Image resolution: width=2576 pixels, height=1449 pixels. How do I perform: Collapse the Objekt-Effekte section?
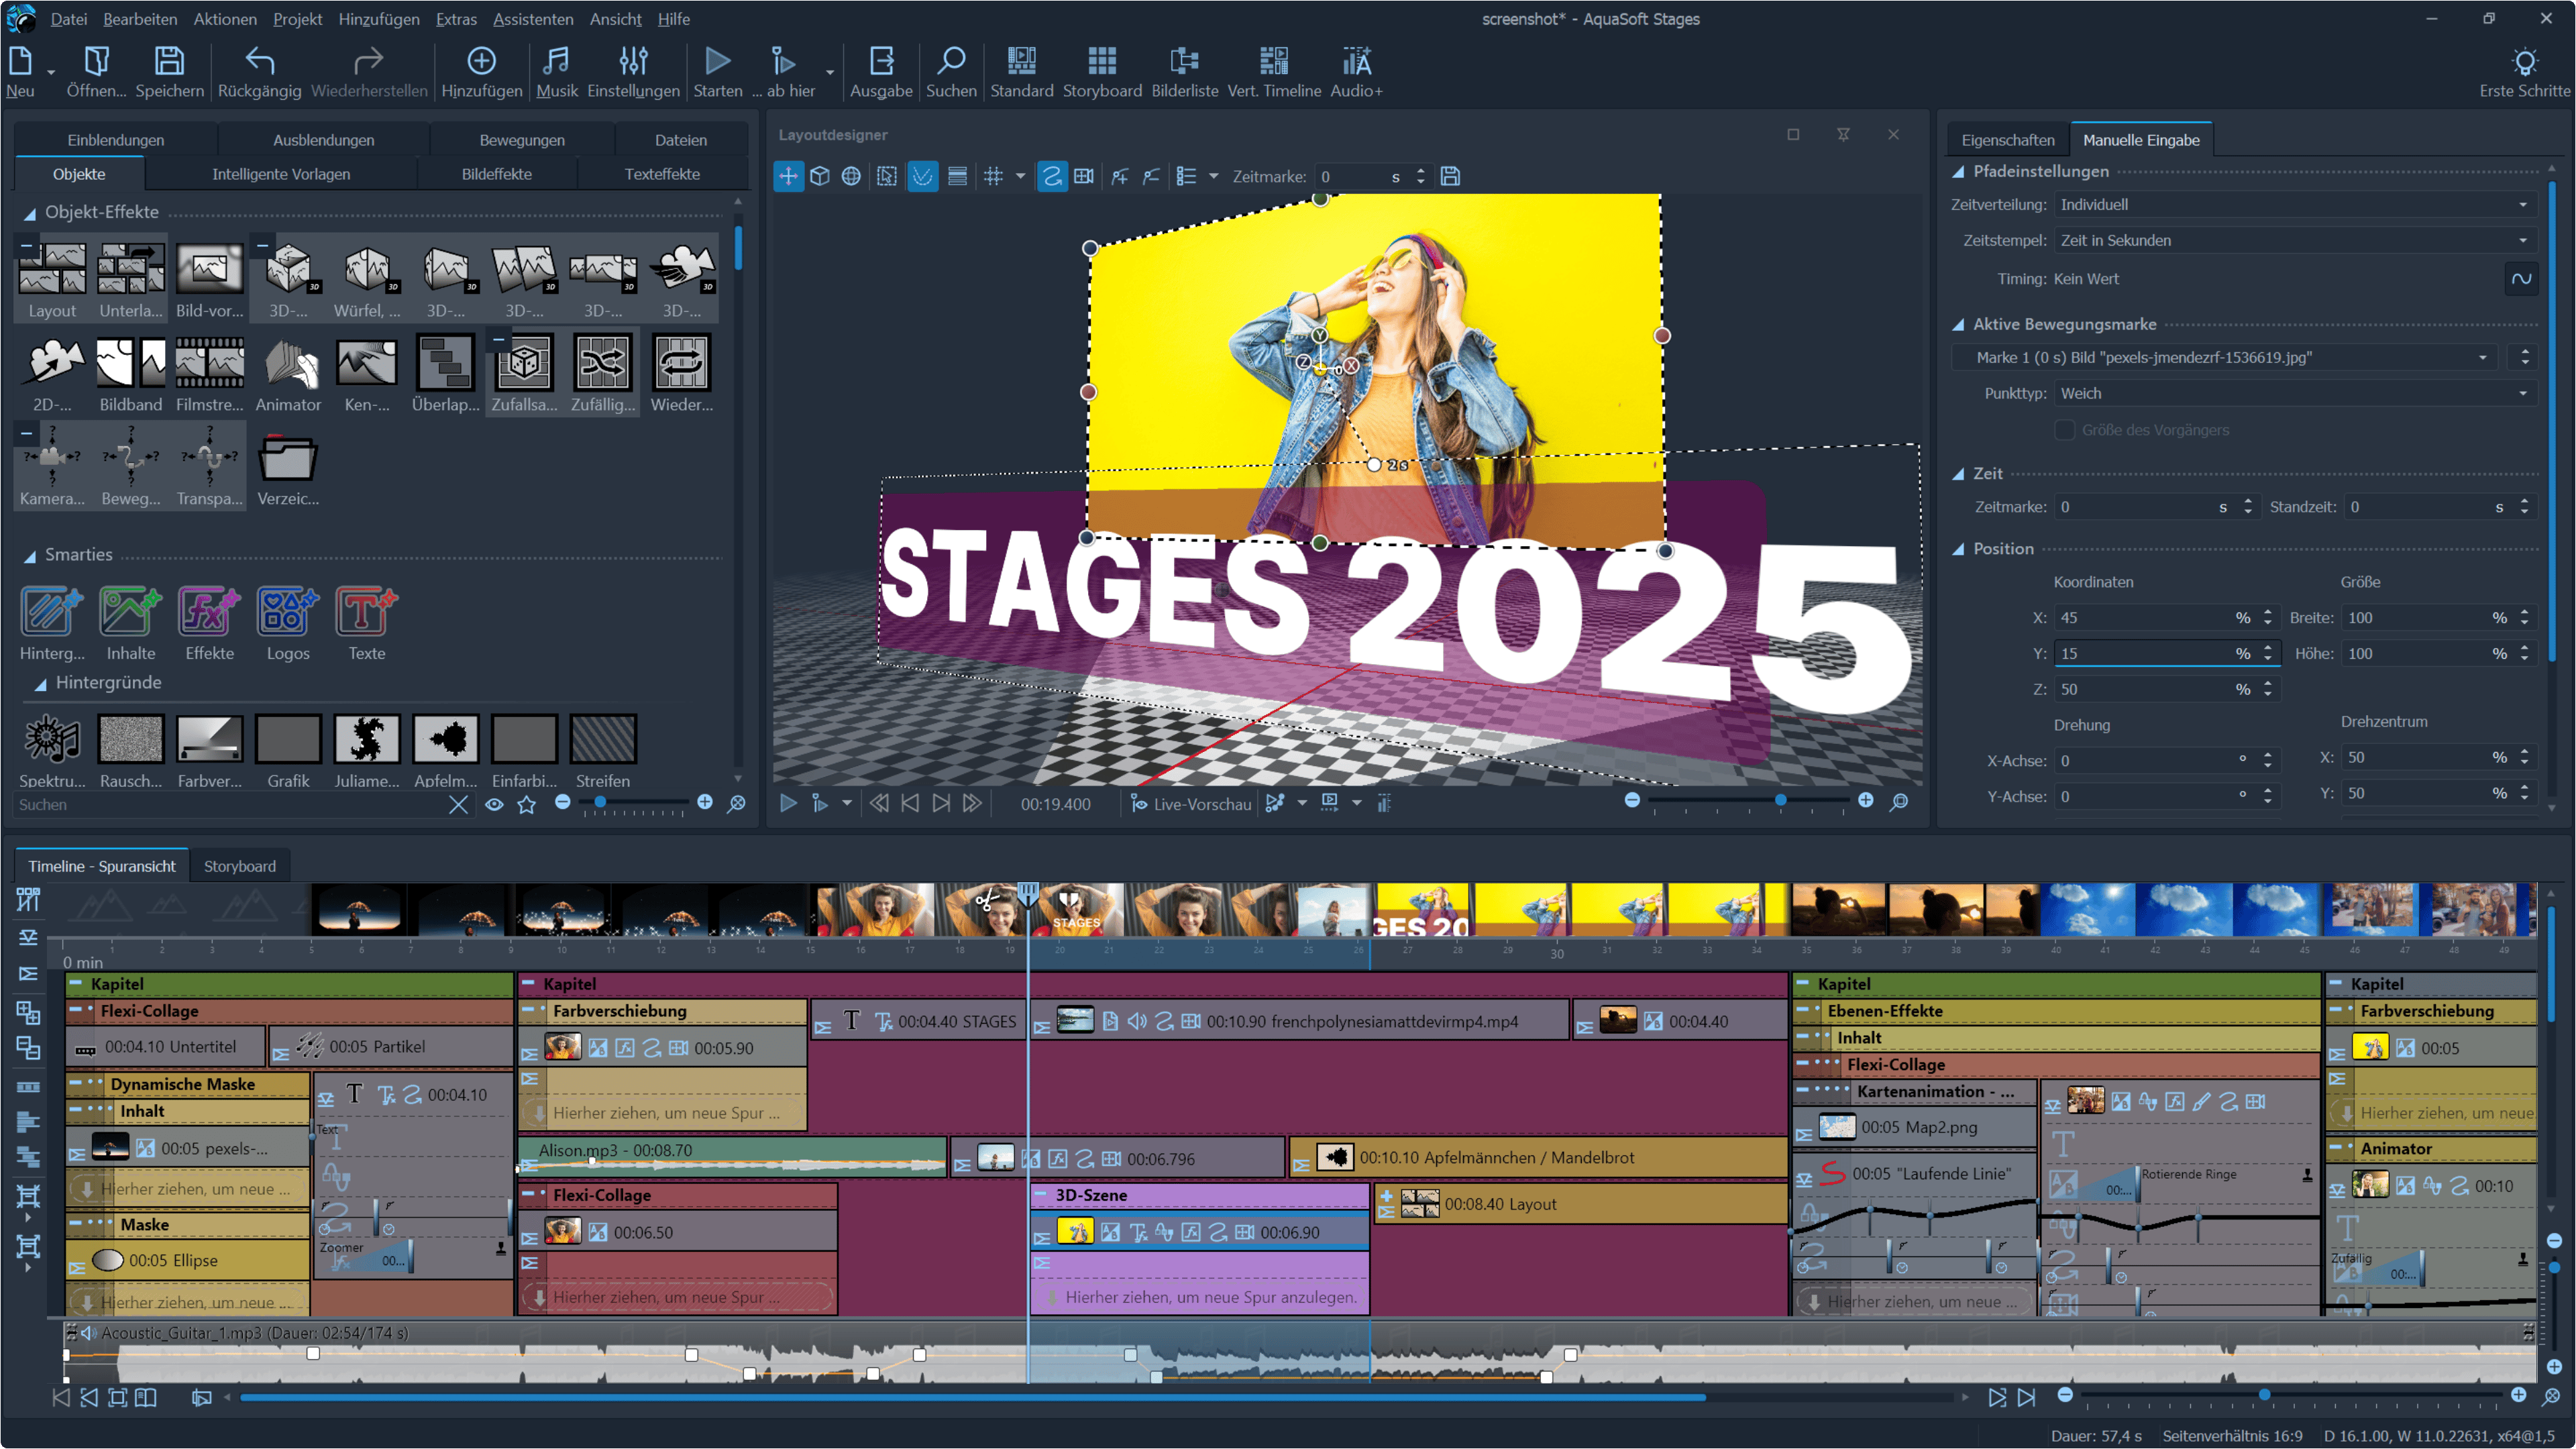(x=30, y=213)
